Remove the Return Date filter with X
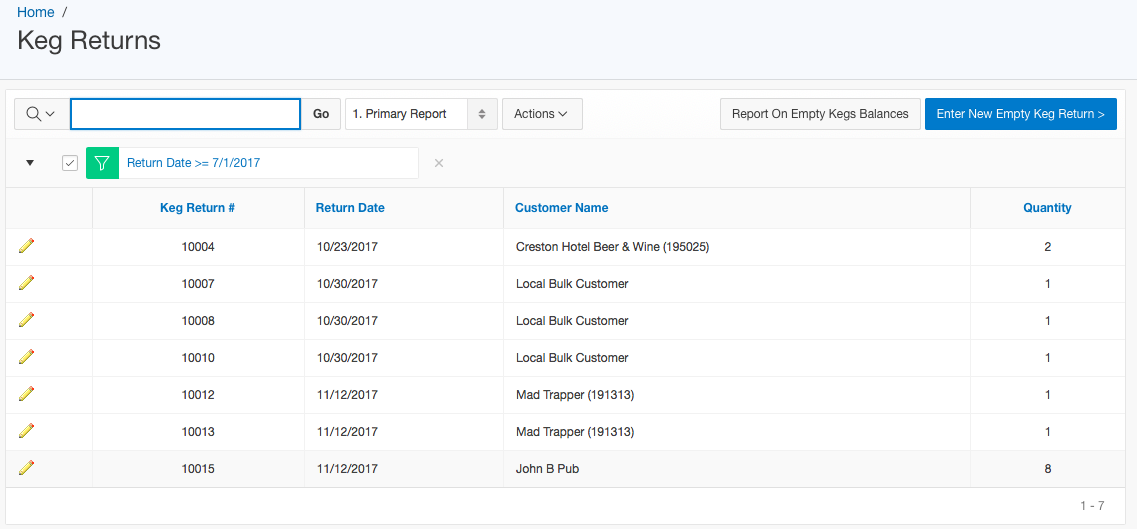 [439, 163]
